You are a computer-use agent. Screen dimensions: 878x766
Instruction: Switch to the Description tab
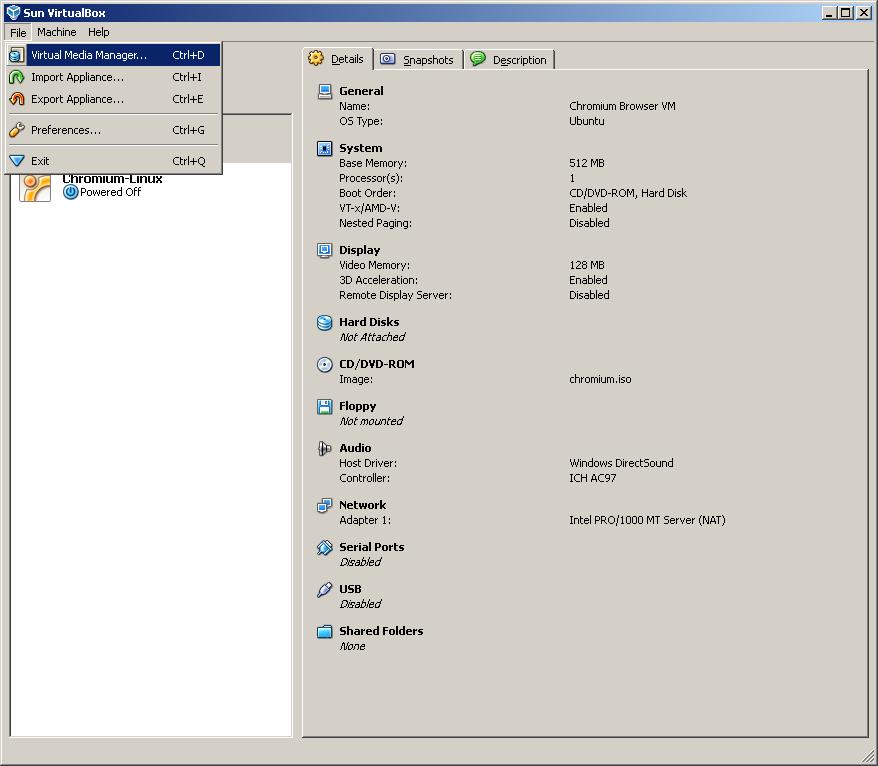[x=510, y=59]
